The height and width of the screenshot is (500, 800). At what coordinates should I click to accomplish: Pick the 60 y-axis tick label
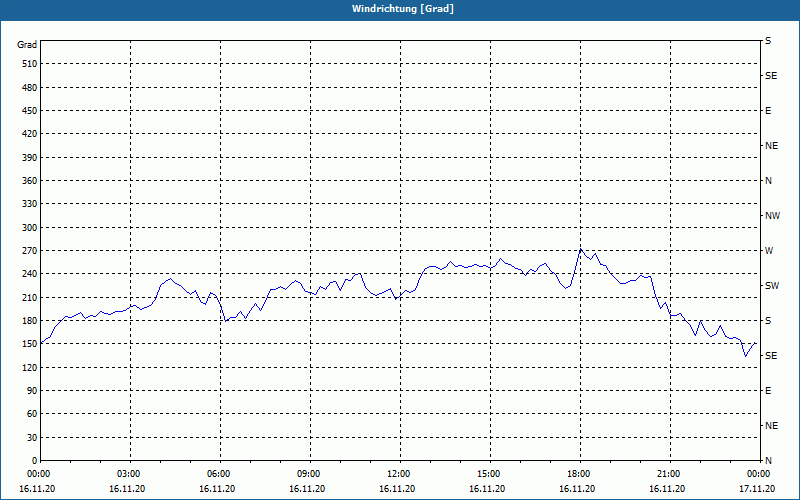[x=32, y=414]
